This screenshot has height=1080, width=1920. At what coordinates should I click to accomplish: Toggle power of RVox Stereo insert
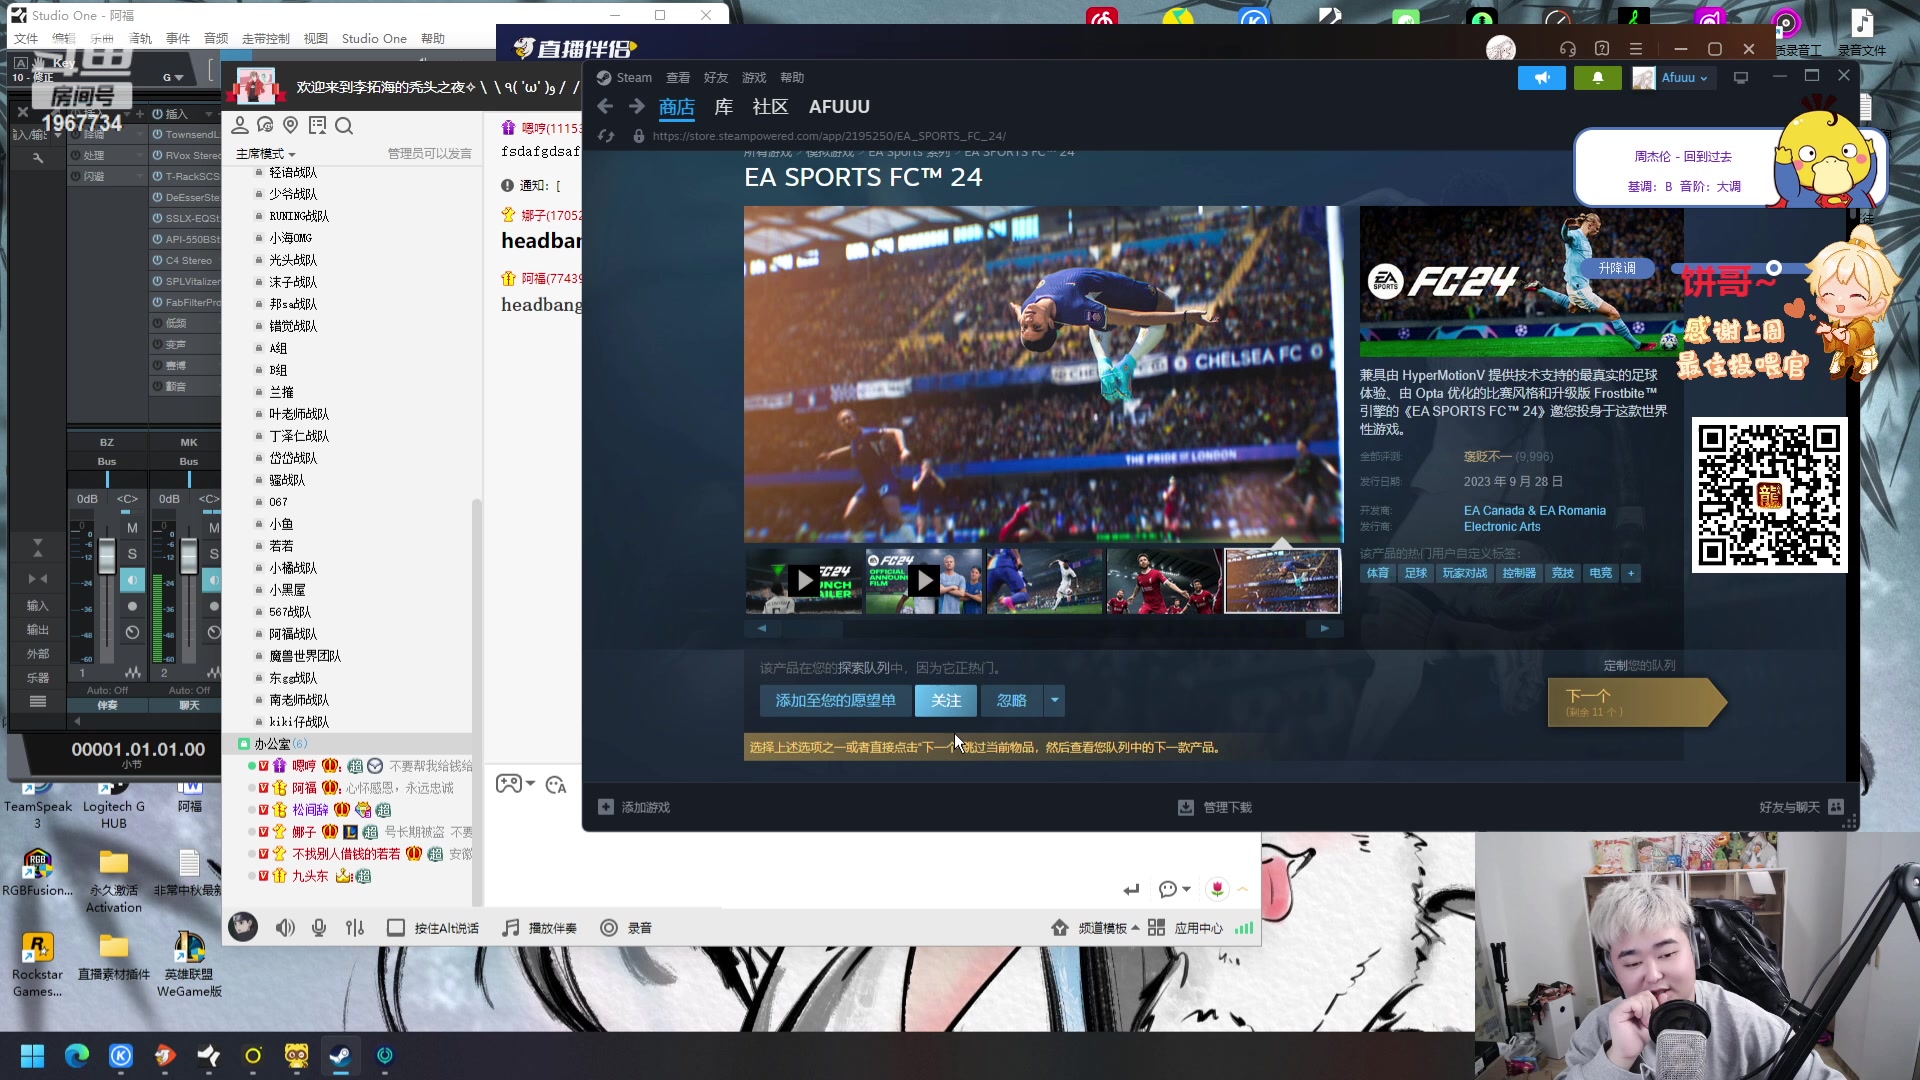158,155
